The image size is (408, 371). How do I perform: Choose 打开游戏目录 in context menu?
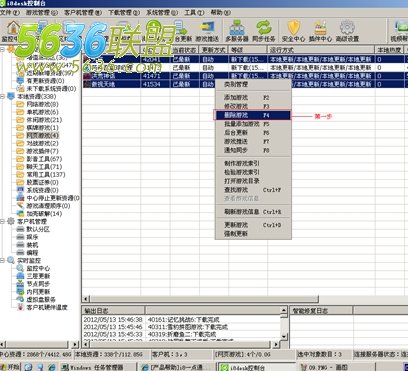[253, 181]
